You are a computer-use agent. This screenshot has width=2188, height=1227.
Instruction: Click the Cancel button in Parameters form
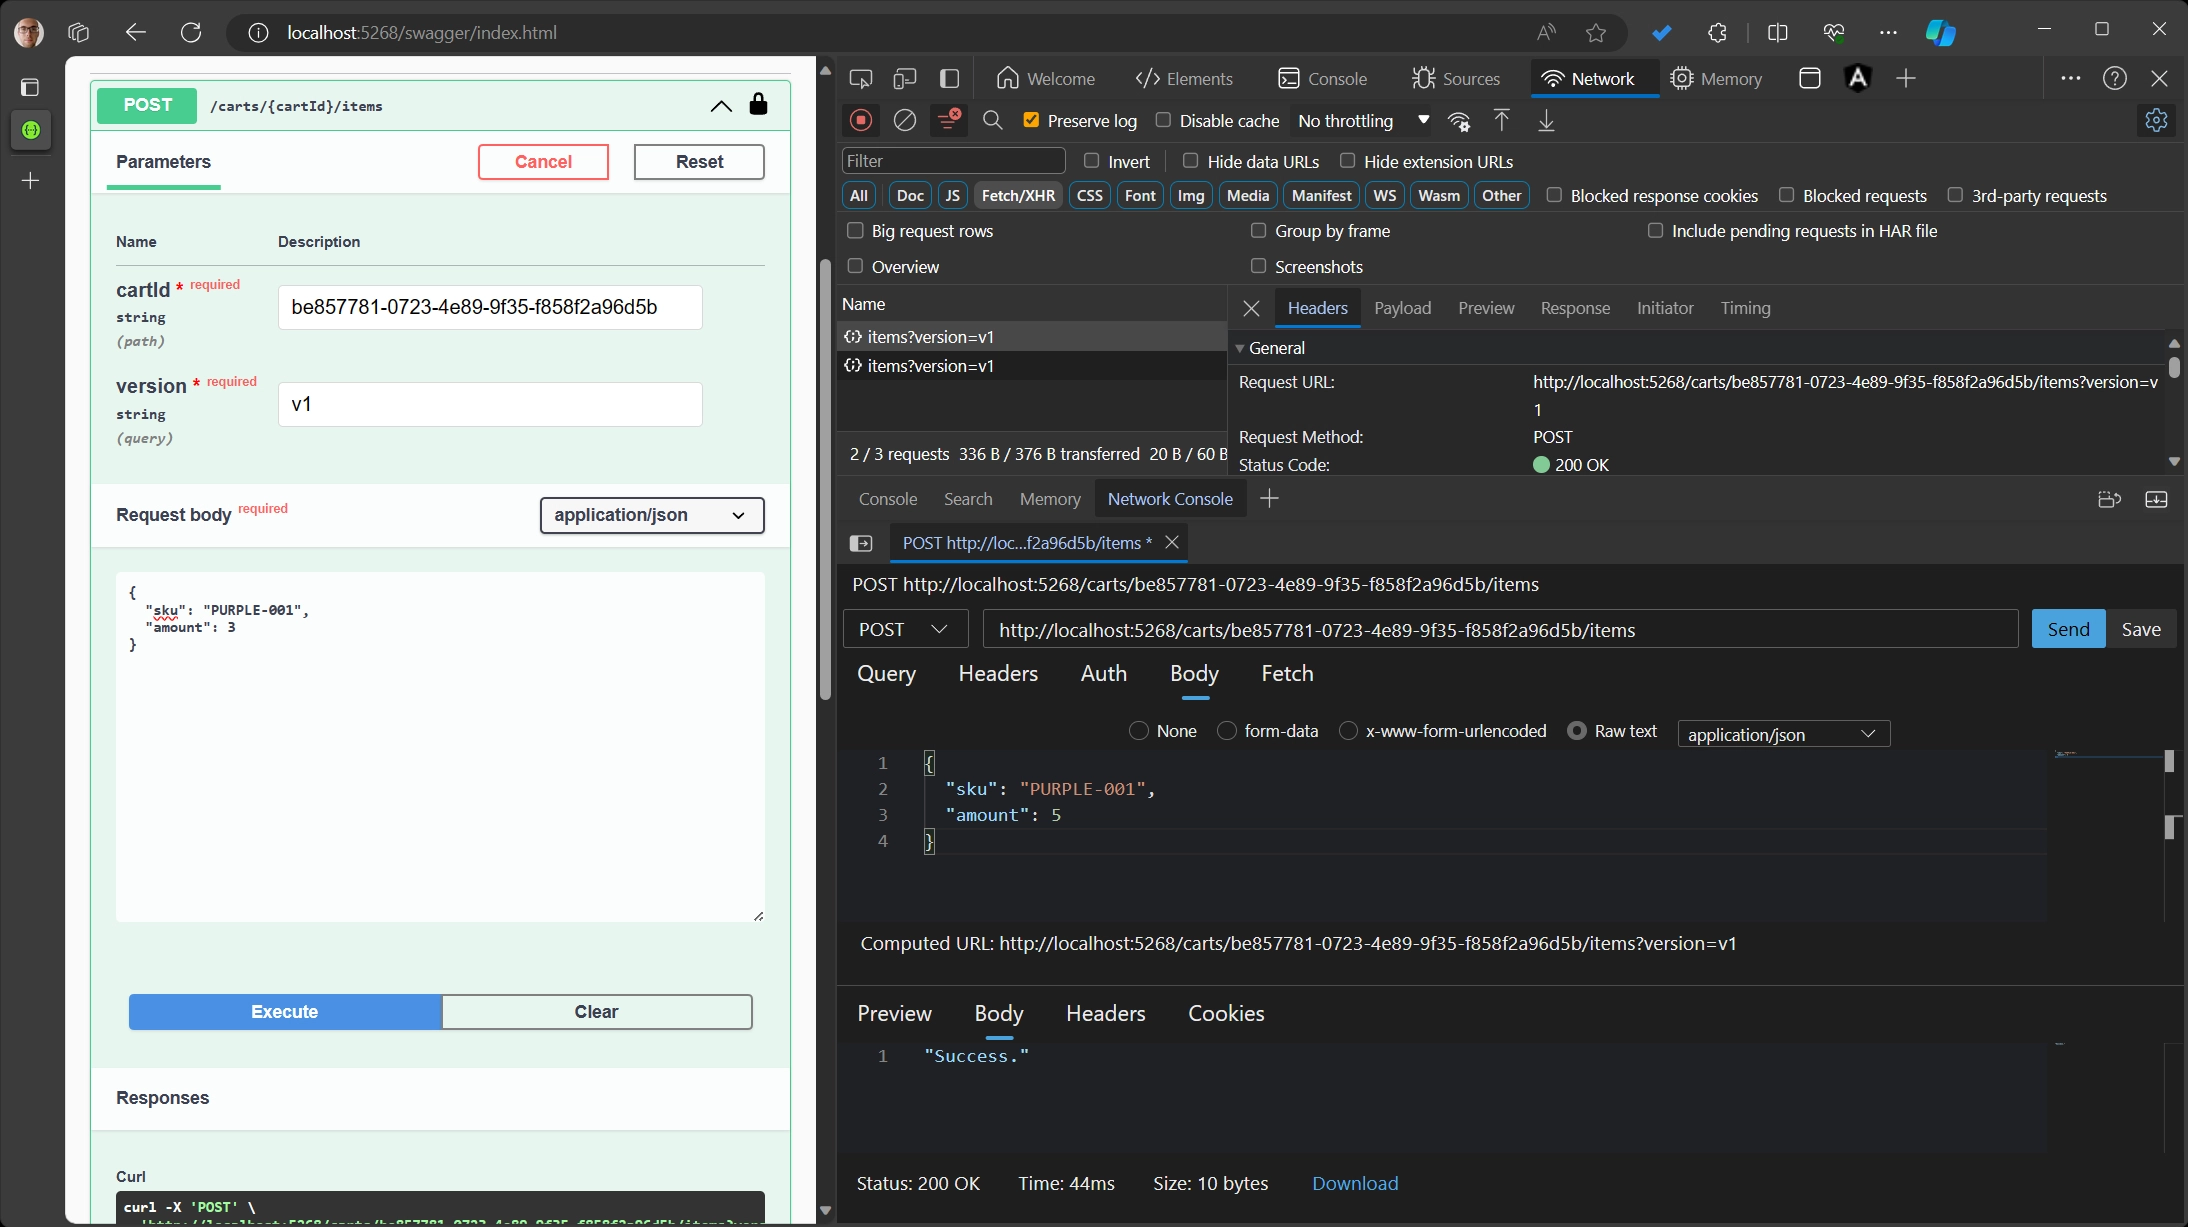pos(542,161)
